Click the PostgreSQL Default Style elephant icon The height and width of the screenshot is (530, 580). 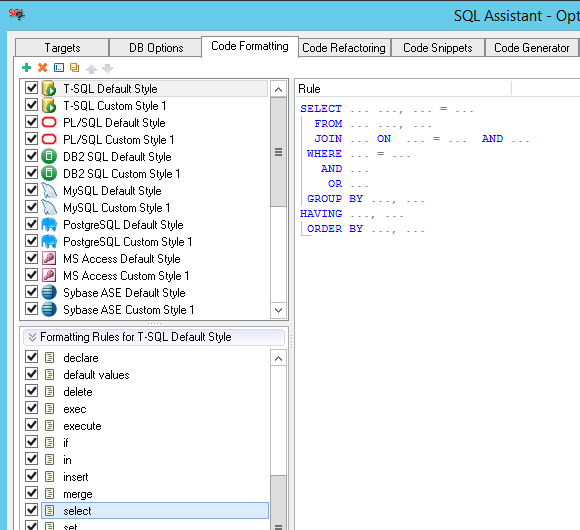click(x=49, y=225)
